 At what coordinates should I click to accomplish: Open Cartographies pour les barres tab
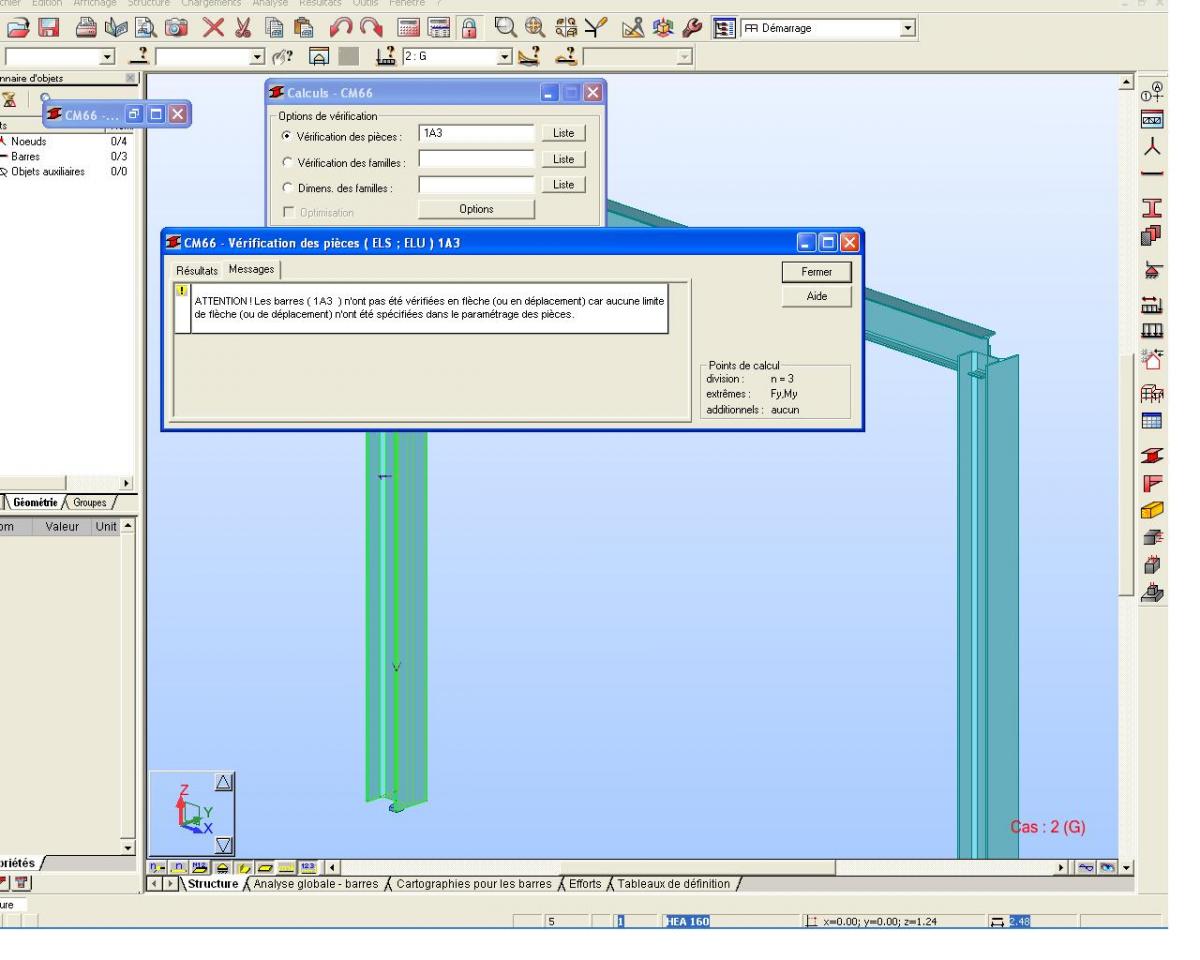474,883
